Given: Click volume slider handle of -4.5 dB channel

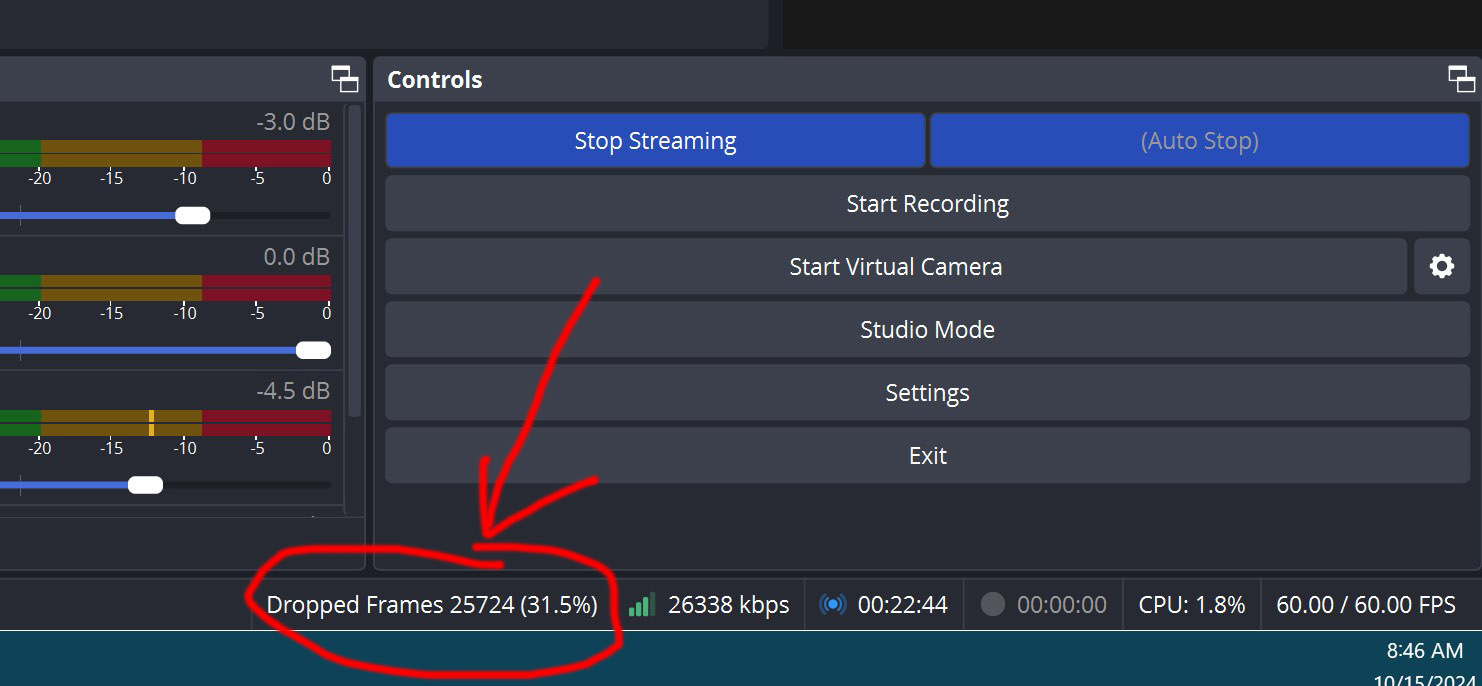Looking at the screenshot, I should pos(145,485).
